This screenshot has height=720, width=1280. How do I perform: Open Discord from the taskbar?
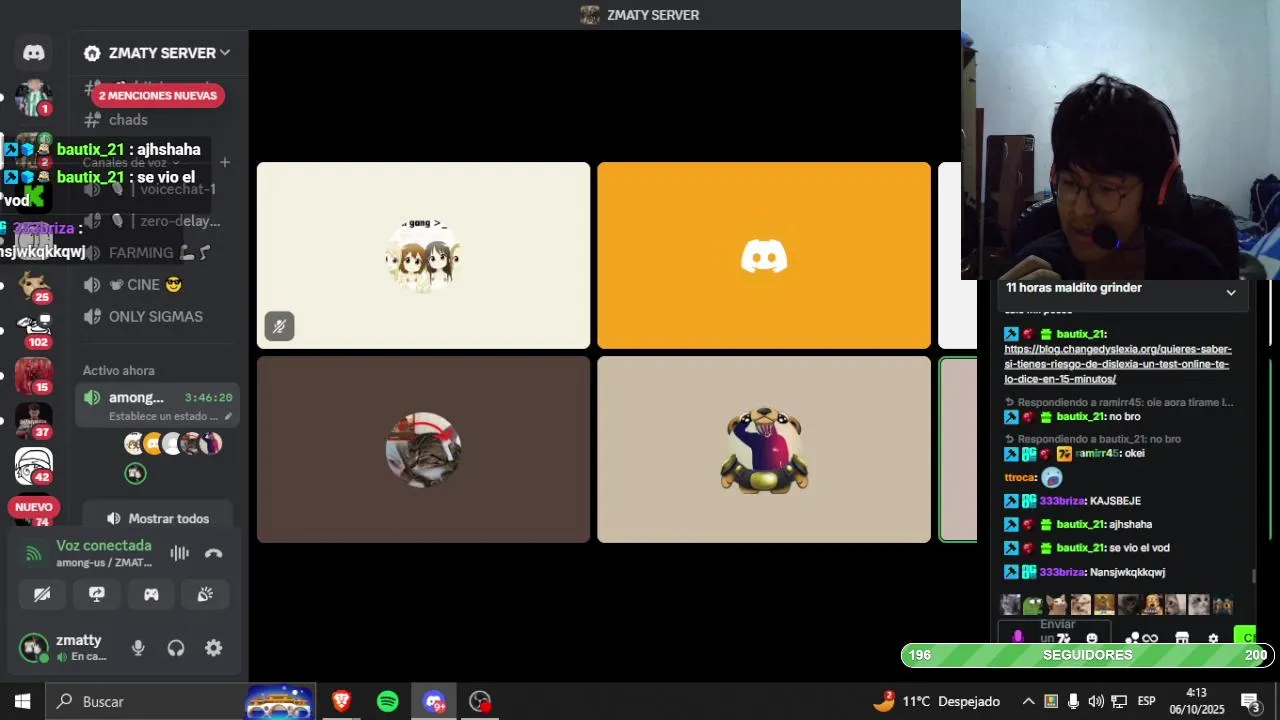point(434,701)
